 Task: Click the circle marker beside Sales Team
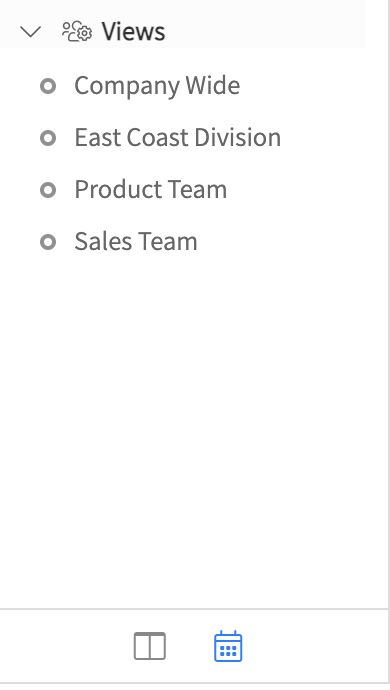48,242
